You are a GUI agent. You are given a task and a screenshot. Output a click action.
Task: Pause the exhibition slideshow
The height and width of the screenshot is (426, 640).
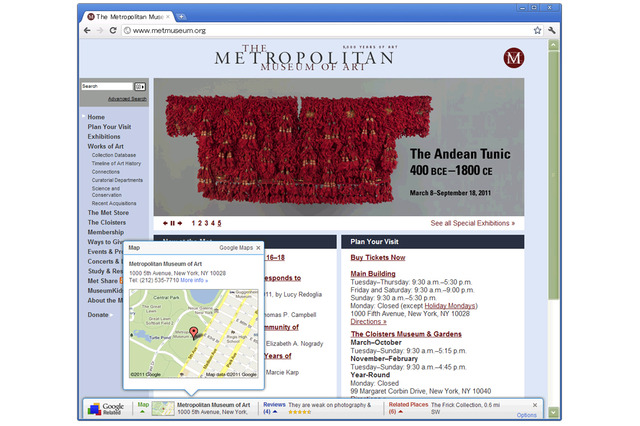[x=171, y=223]
